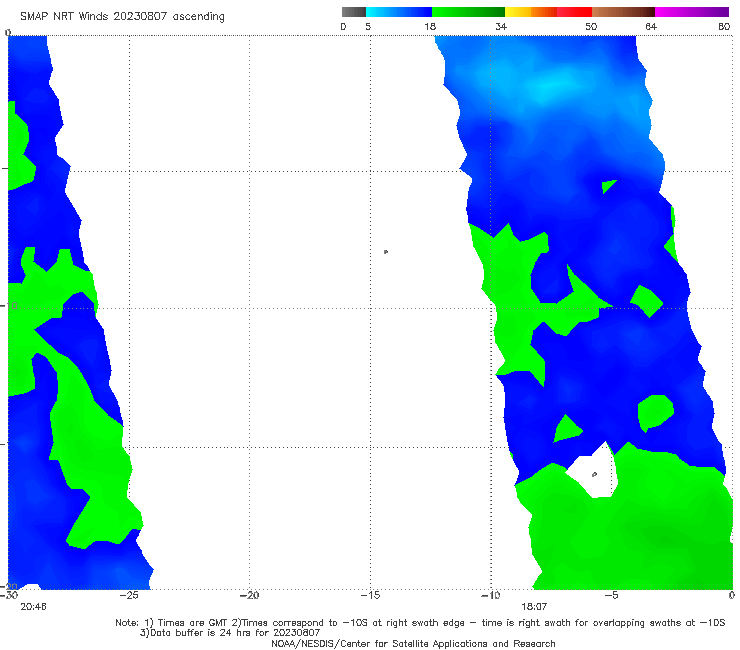Click the title 'SMAP NRT Winds 20230807 ascending'
The height and width of the screenshot is (650, 740).
(x=122, y=16)
